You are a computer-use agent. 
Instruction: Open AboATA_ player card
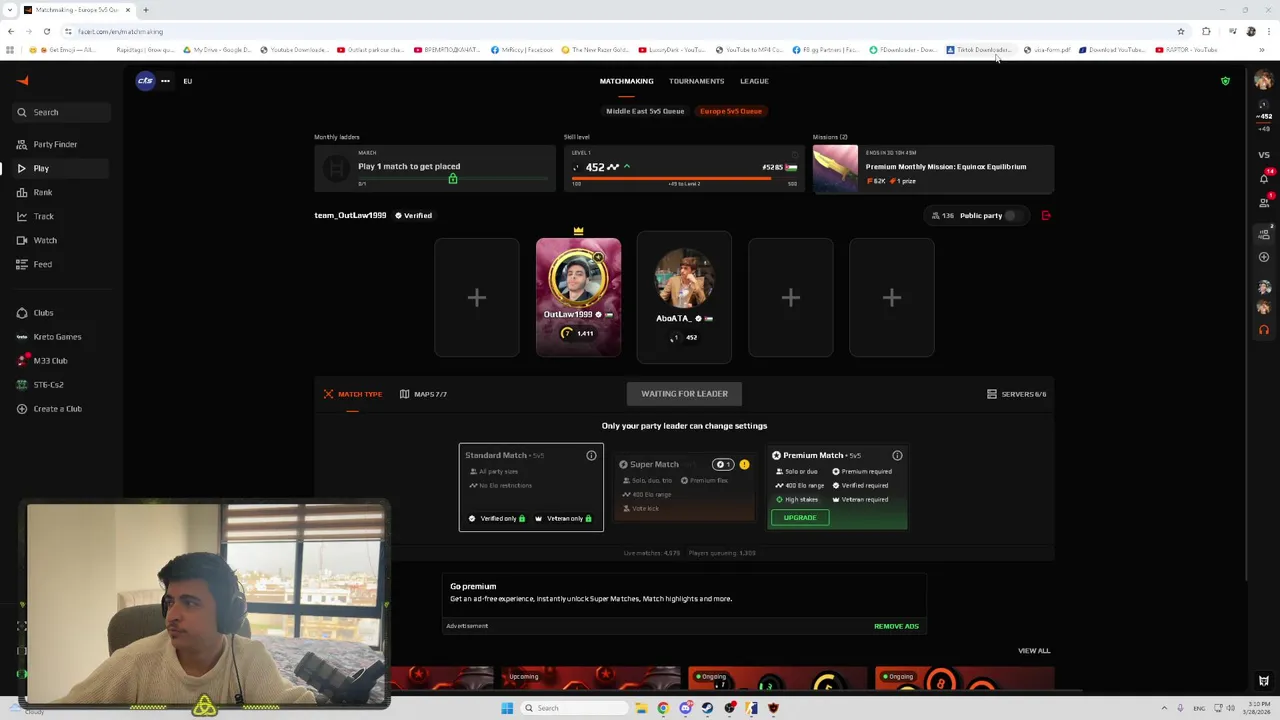click(x=684, y=297)
